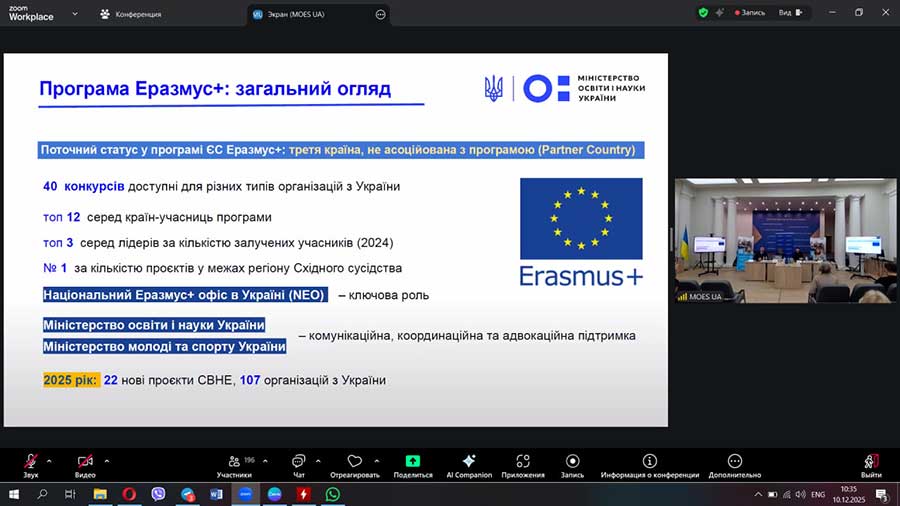Click the AI Companion sparkle beside the shield
Screen dimensions: 900x506
(719, 13)
